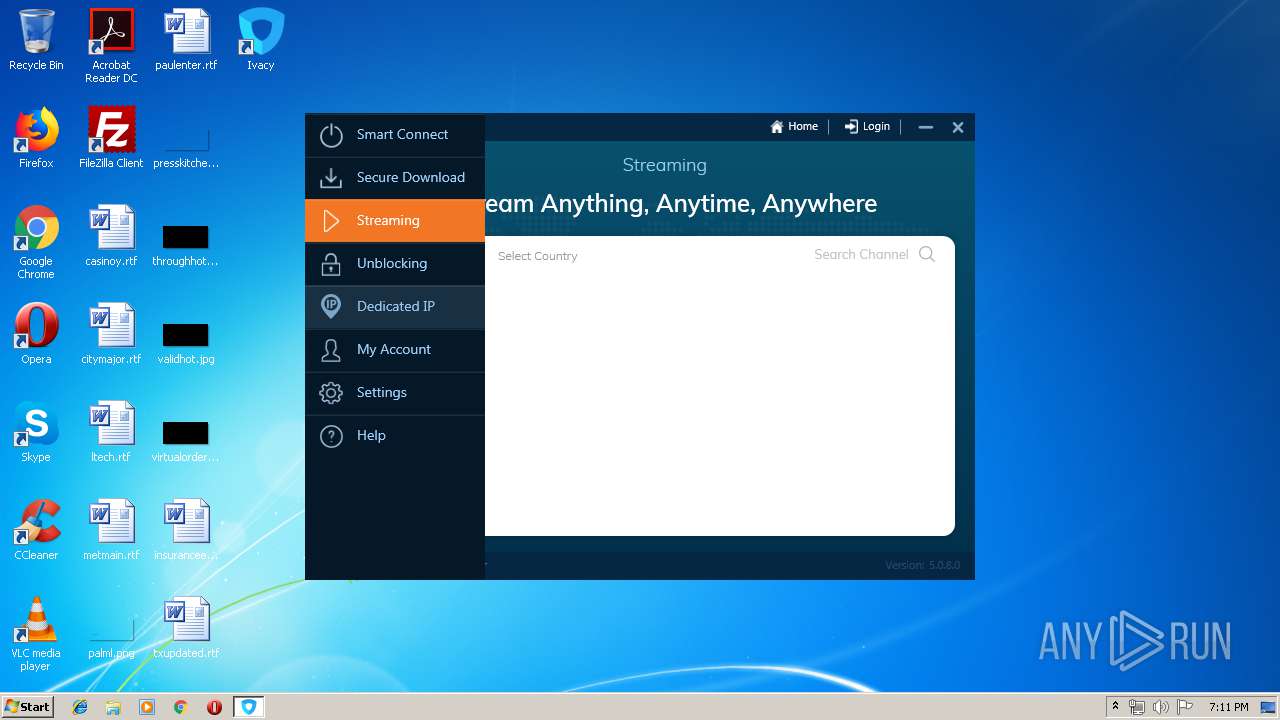This screenshot has width=1280, height=720.
Task: Close the Ivacy window
Action: tap(958, 127)
